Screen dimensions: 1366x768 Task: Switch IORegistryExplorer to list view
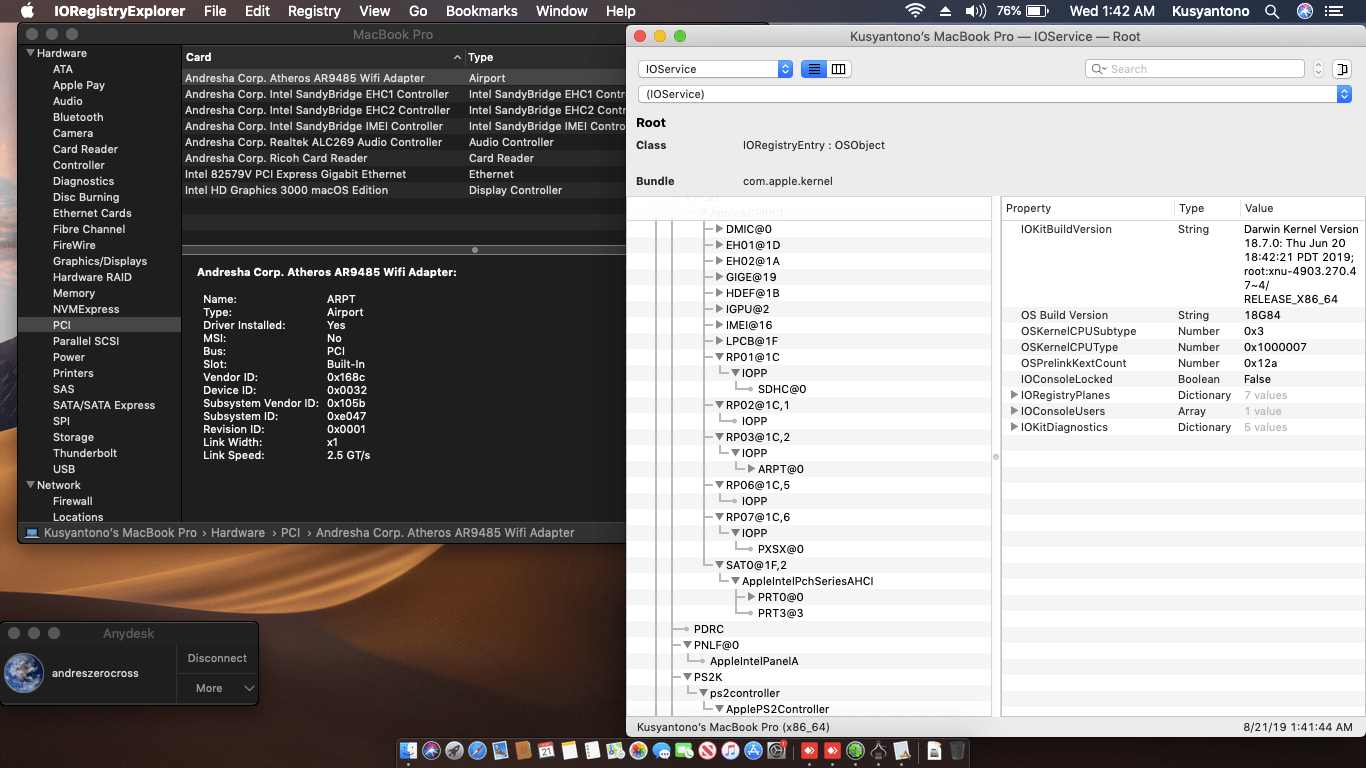pyautogui.click(x=814, y=69)
